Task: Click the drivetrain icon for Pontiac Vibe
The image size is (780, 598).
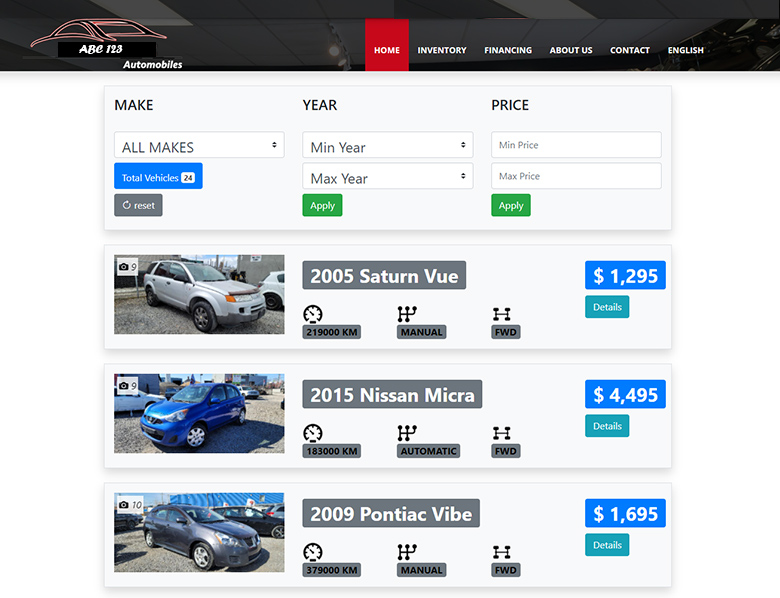Action: [x=501, y=552]
